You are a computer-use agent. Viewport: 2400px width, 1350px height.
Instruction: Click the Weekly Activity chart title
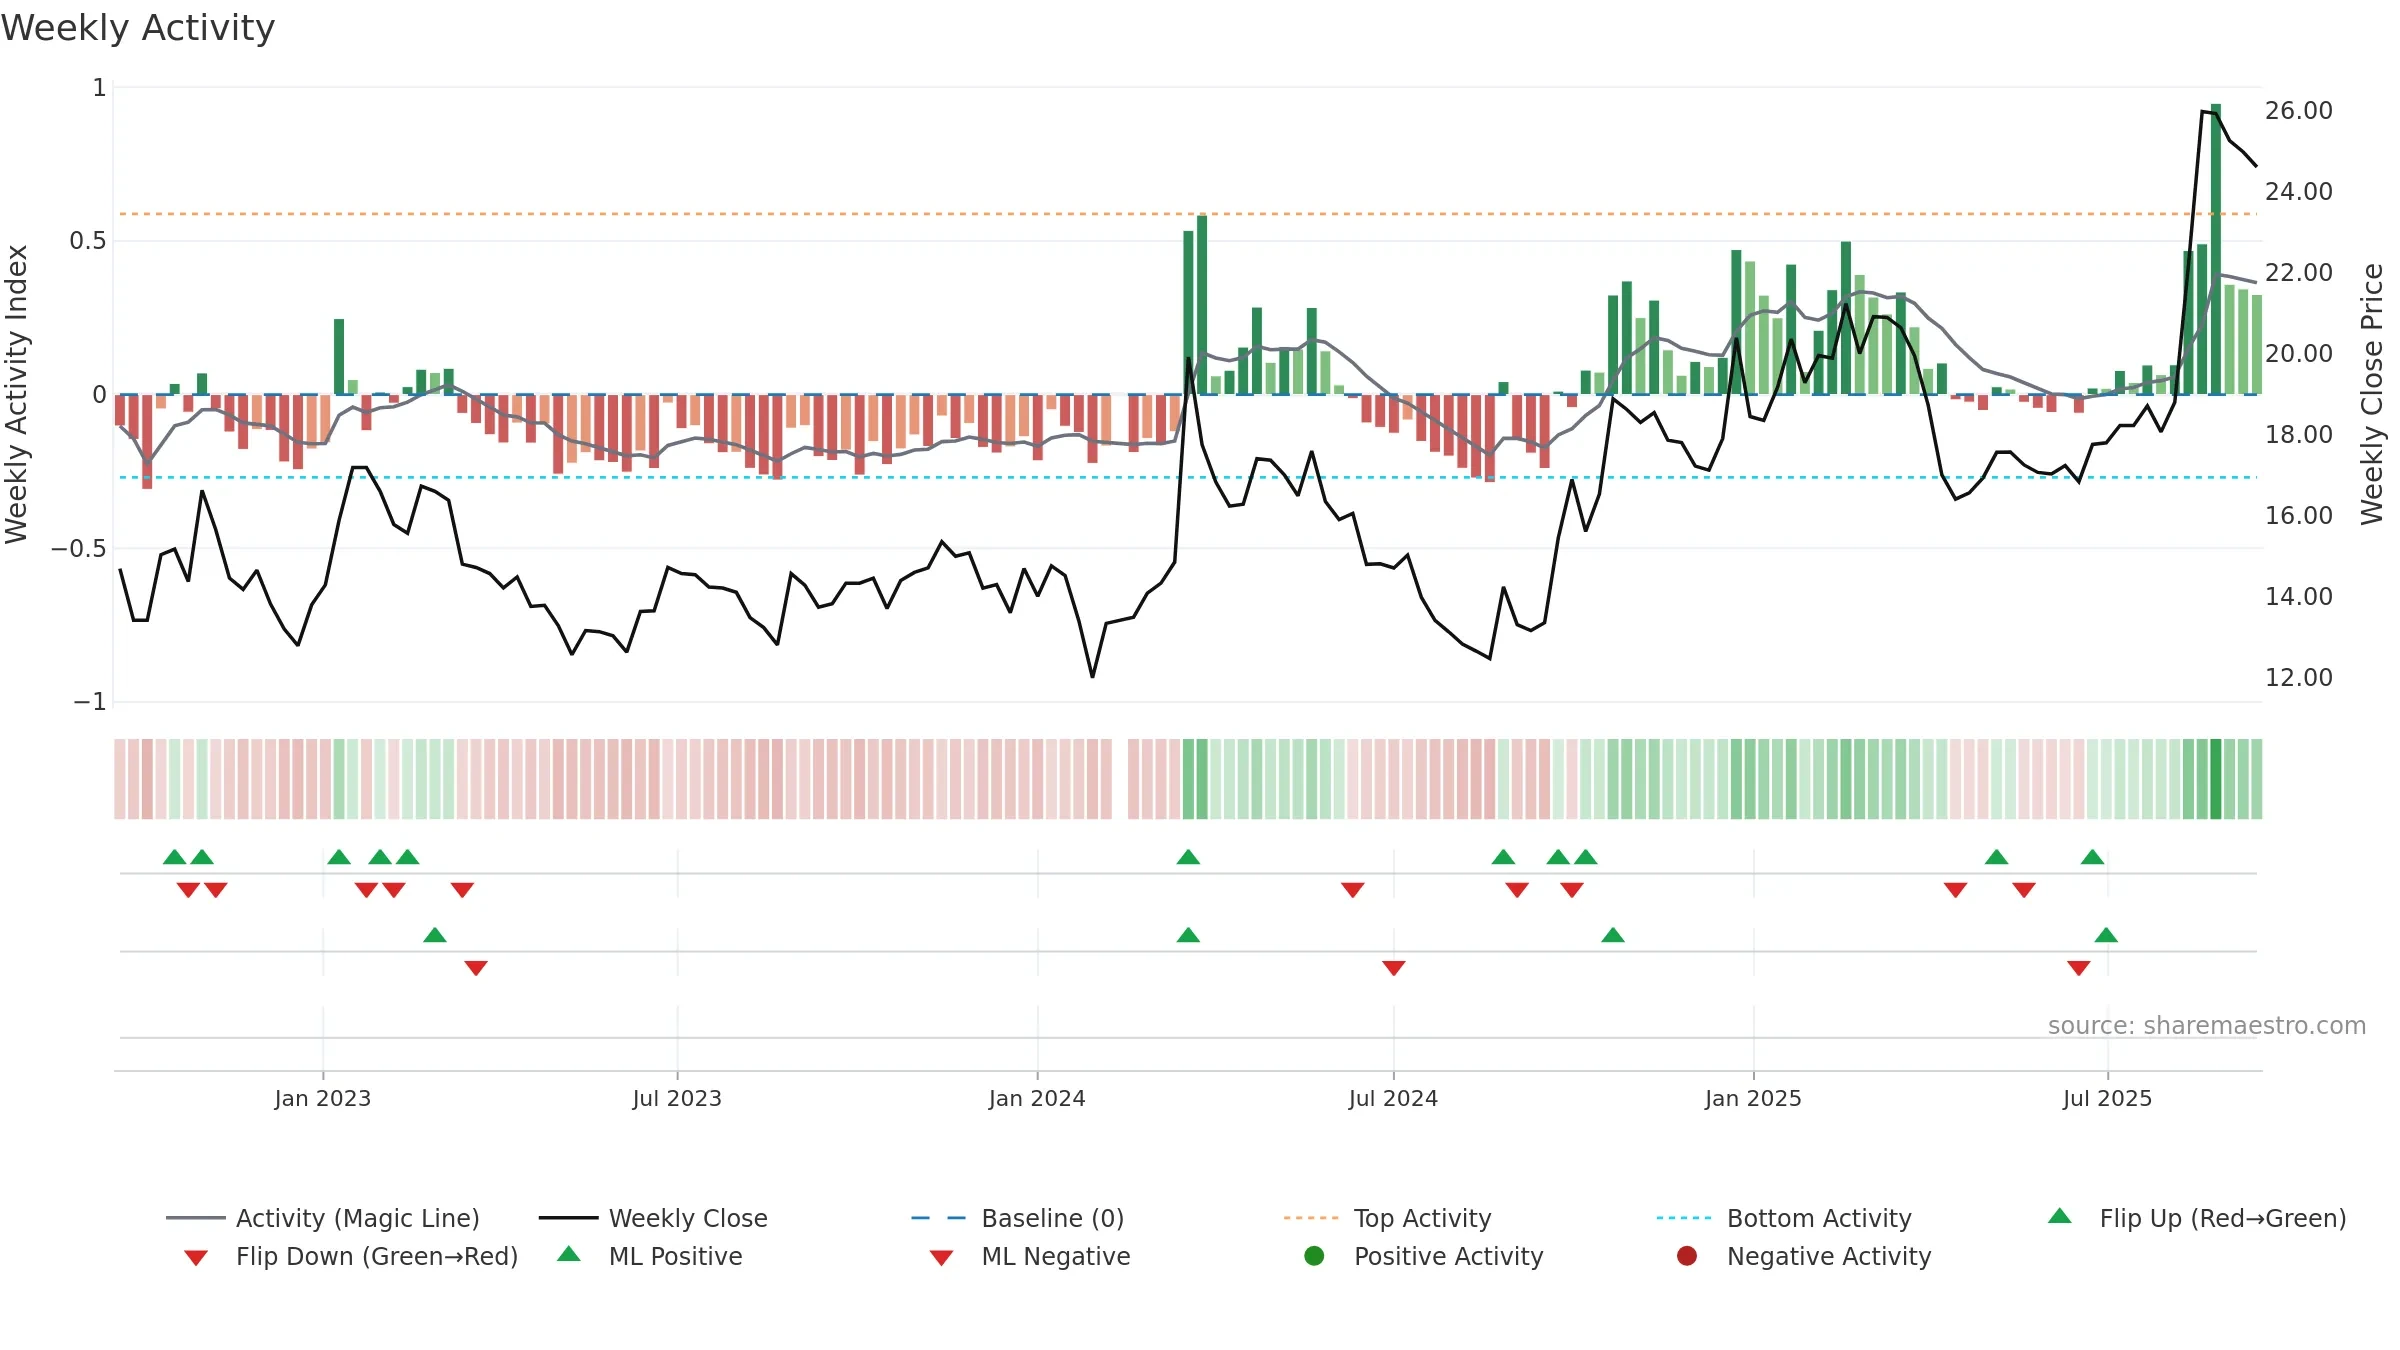(x=138, y=28)
